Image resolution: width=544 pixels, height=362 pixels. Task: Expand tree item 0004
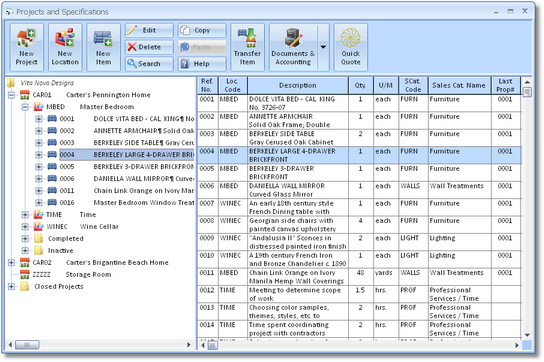(x=39, y=155)
